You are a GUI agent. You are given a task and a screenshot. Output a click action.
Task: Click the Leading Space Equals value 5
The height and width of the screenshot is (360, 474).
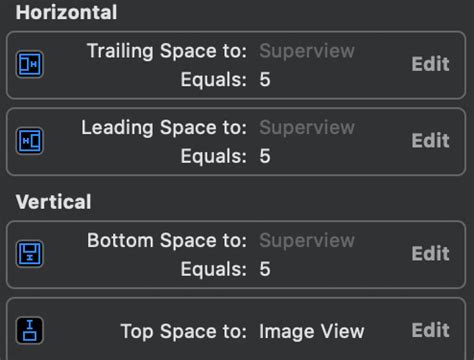265,156
